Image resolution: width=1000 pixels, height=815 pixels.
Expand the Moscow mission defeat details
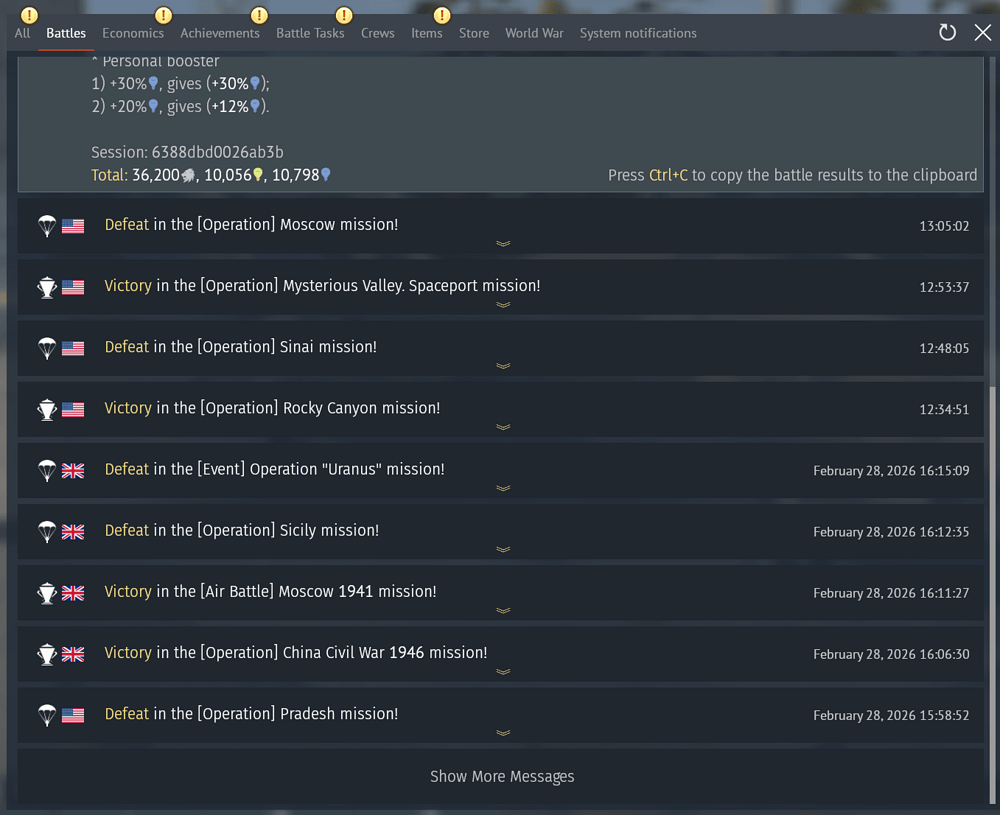(503, 244)
